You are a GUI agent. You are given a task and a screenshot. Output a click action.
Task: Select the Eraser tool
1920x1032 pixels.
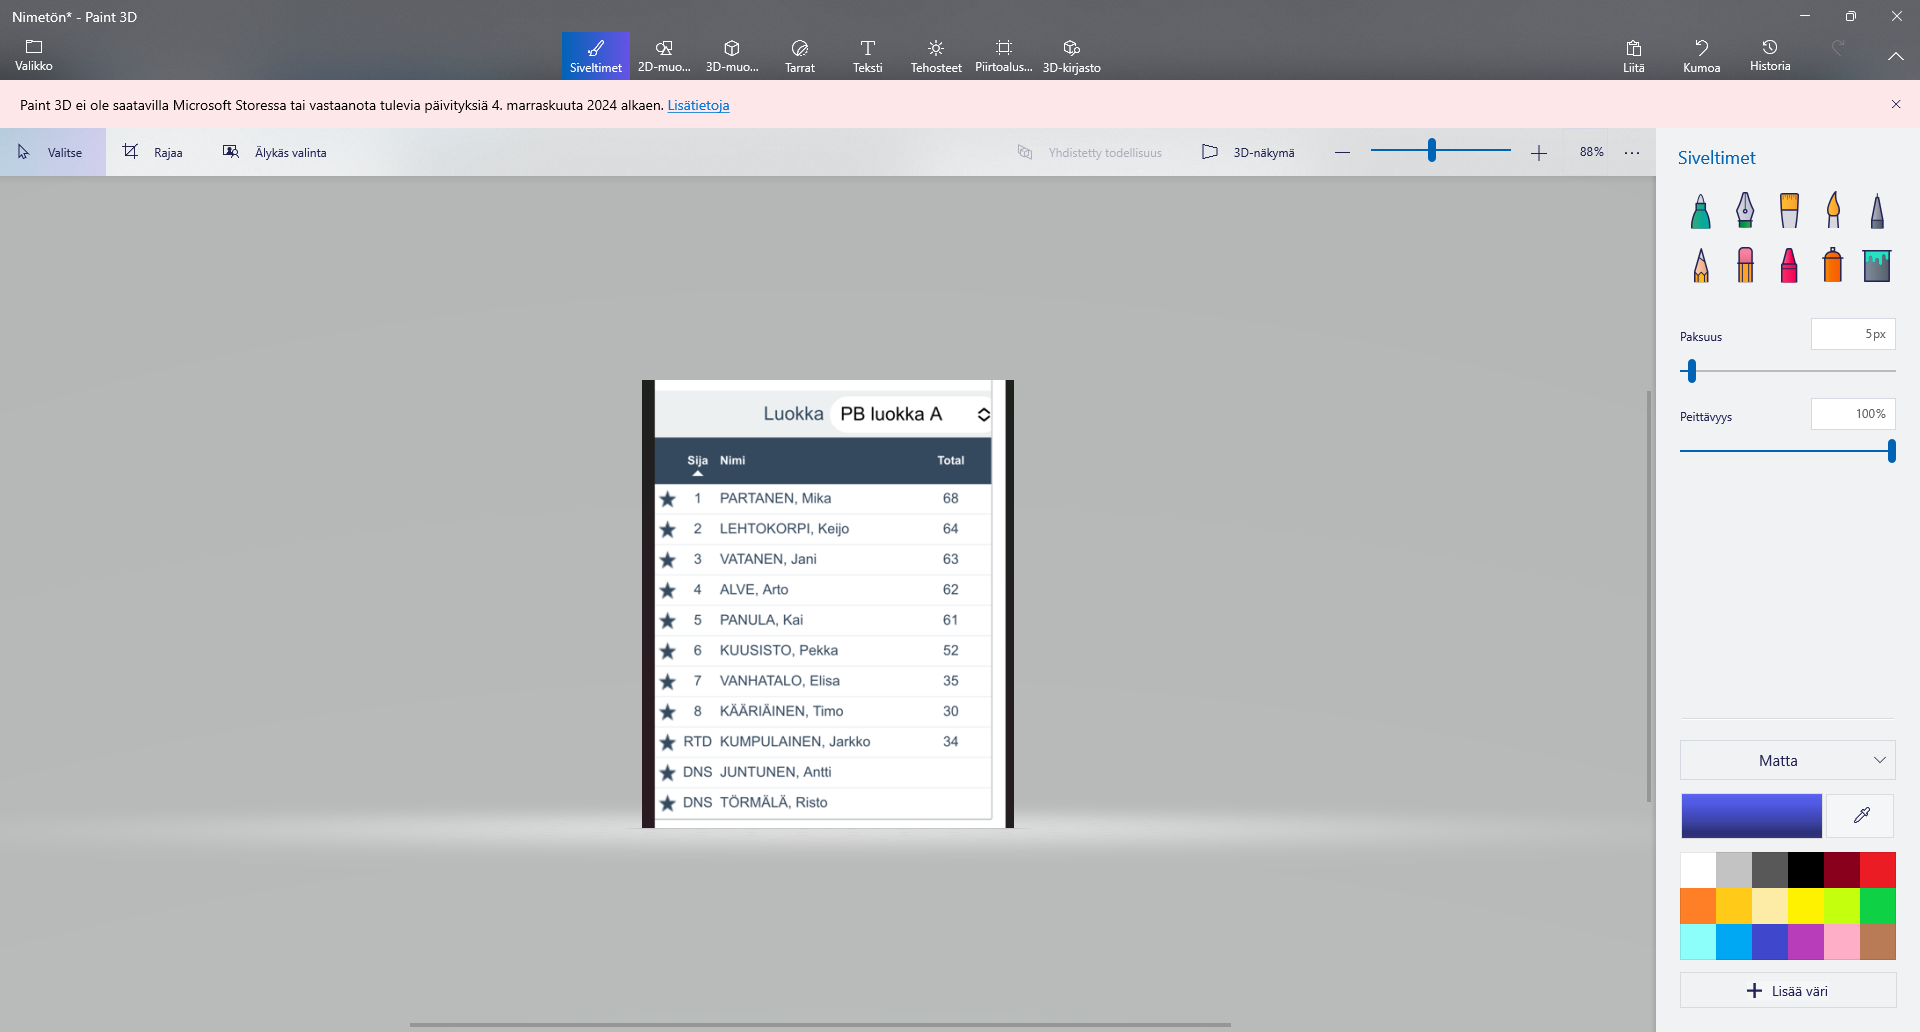coord(1745,266)
